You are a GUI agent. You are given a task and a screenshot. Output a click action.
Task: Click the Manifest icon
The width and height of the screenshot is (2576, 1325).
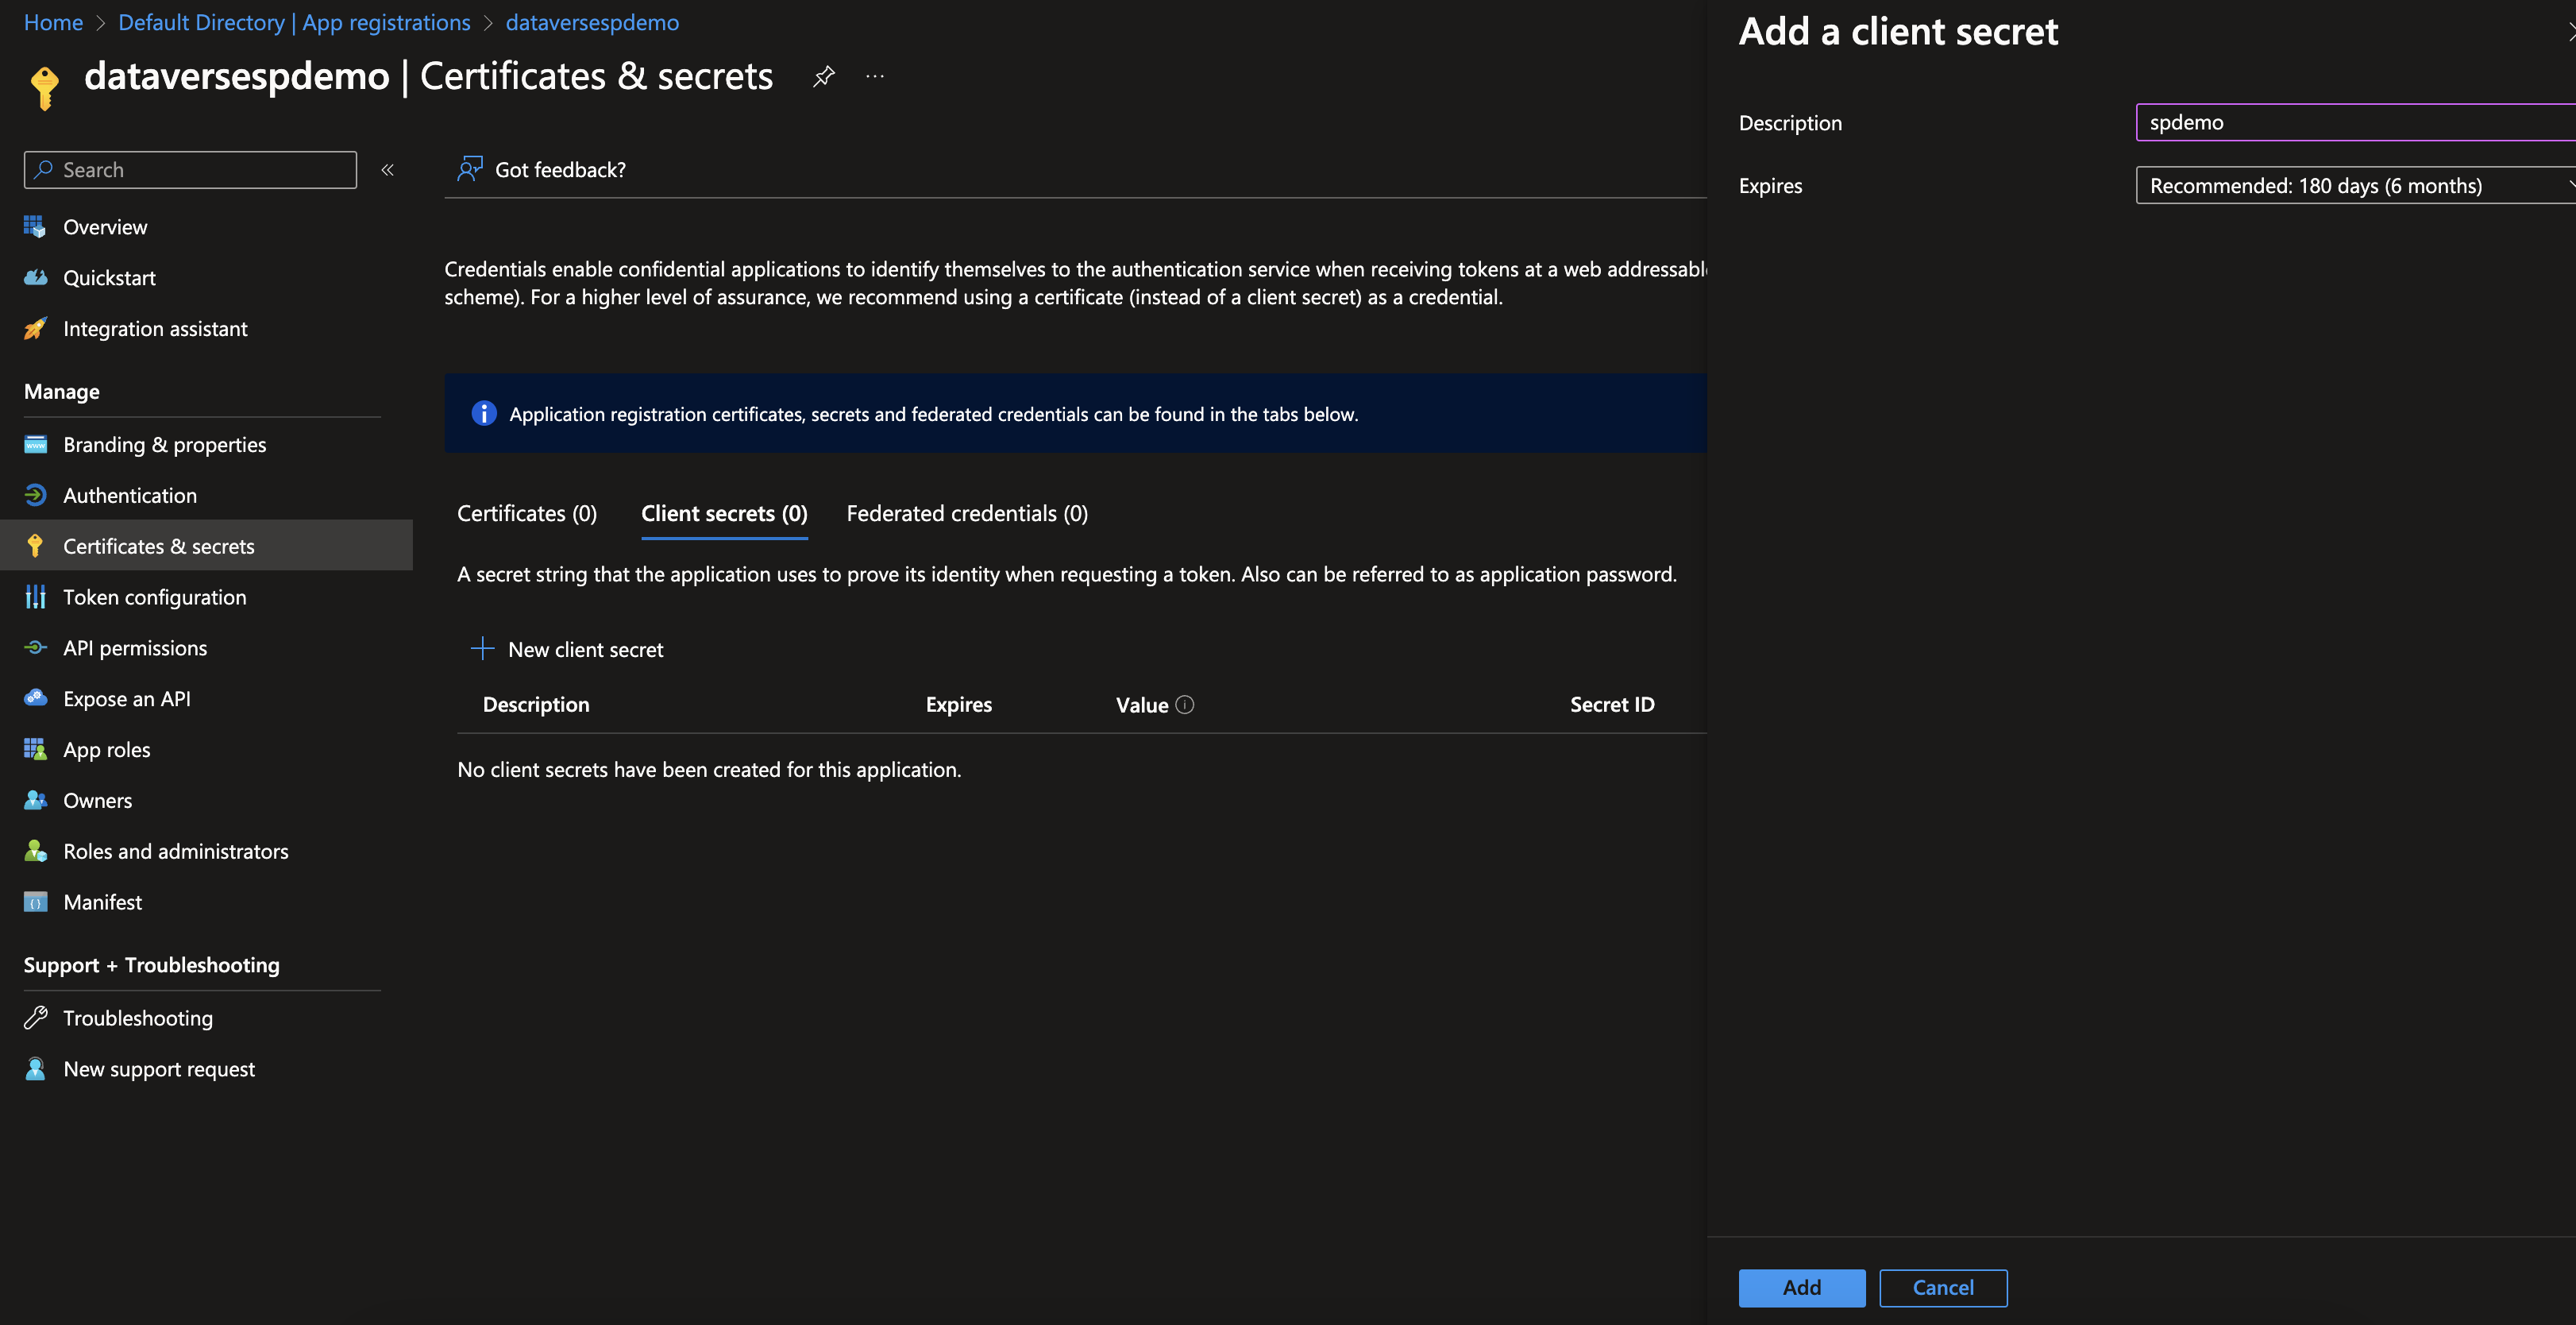pos(35,902)
